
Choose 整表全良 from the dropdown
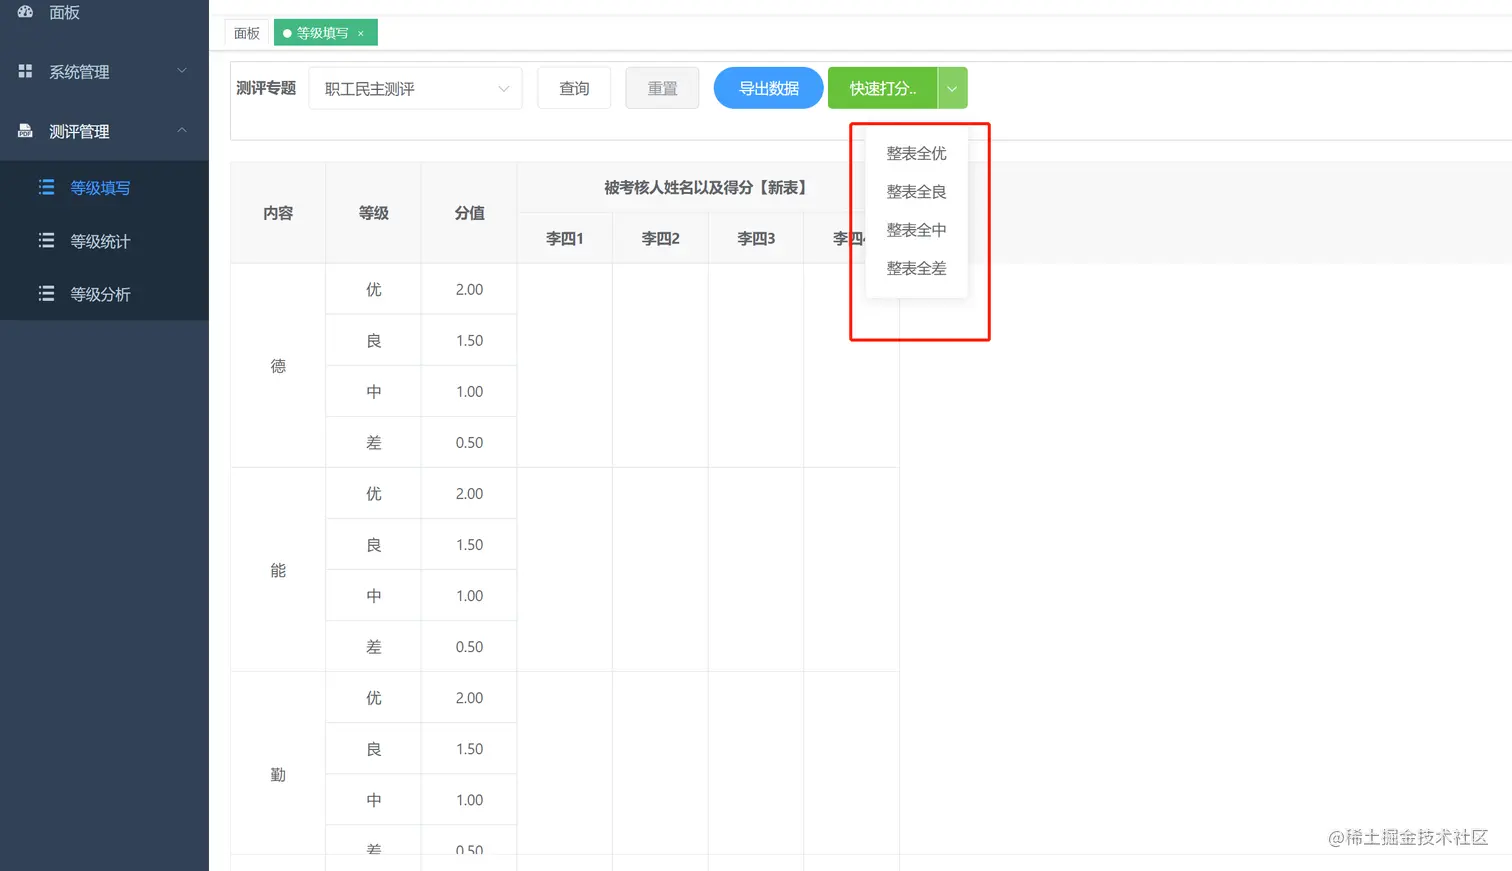(916, 191)
